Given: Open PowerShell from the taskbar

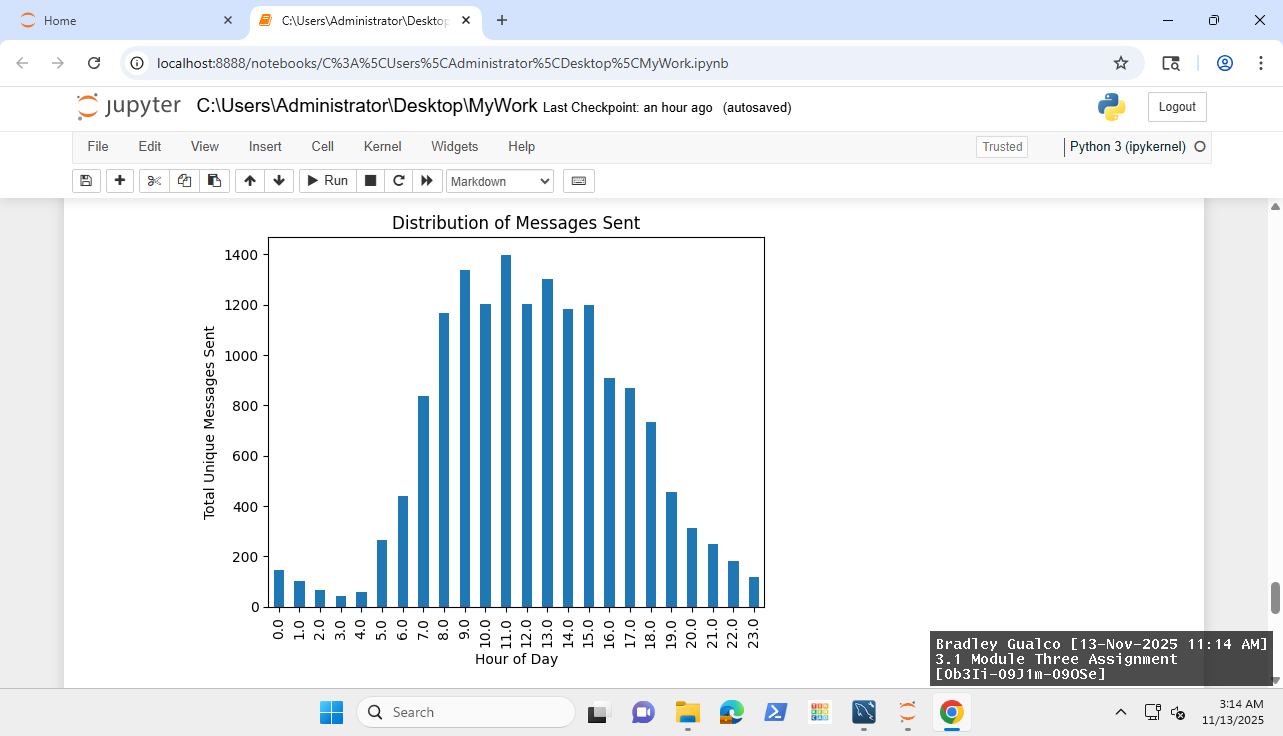Looking at the screenshot, I should pyautogui.click(x=775, y=712).
